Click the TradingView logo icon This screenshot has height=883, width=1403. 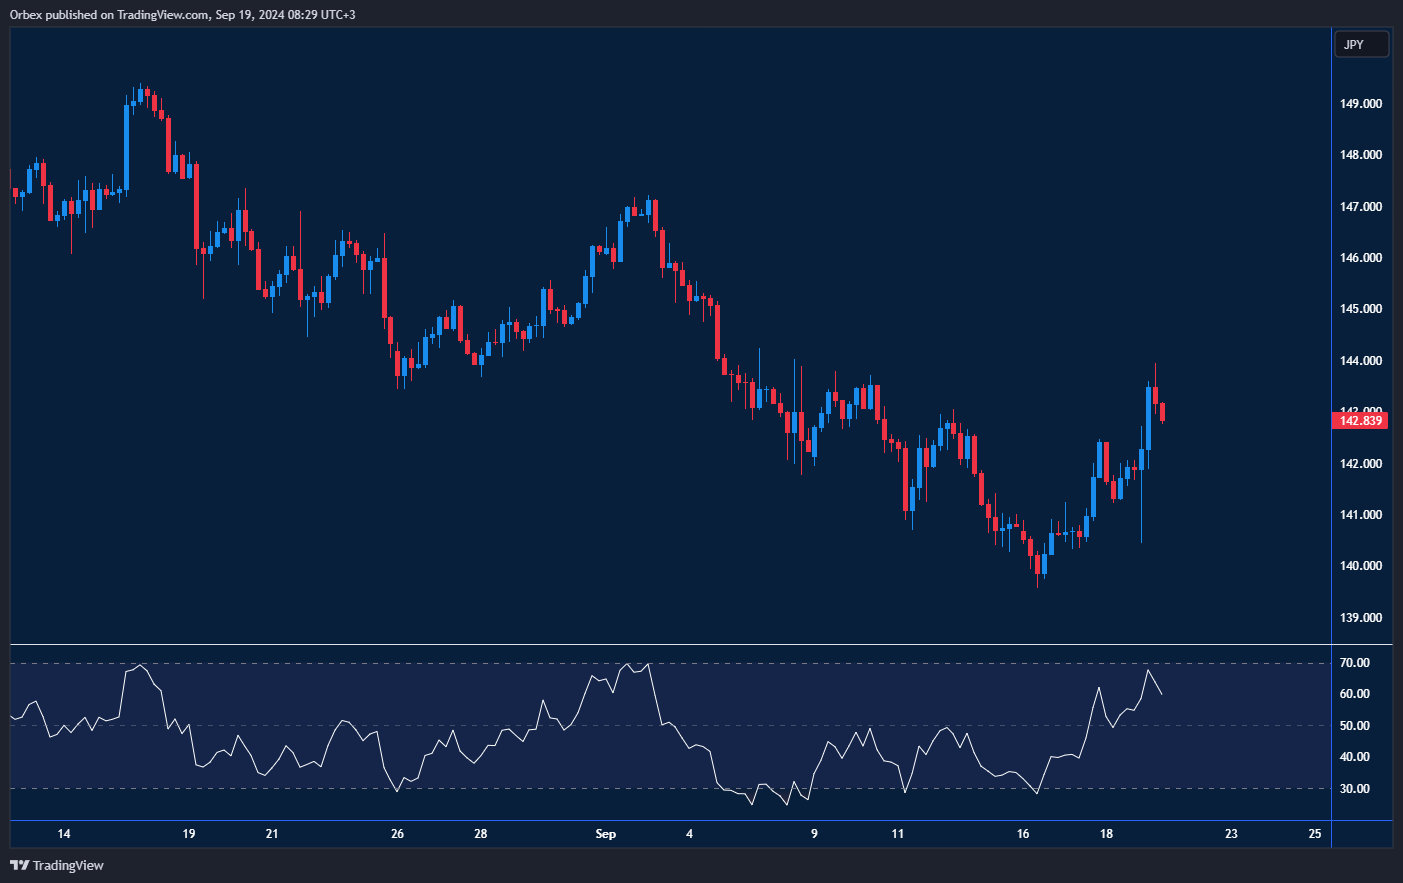(19, 865)
